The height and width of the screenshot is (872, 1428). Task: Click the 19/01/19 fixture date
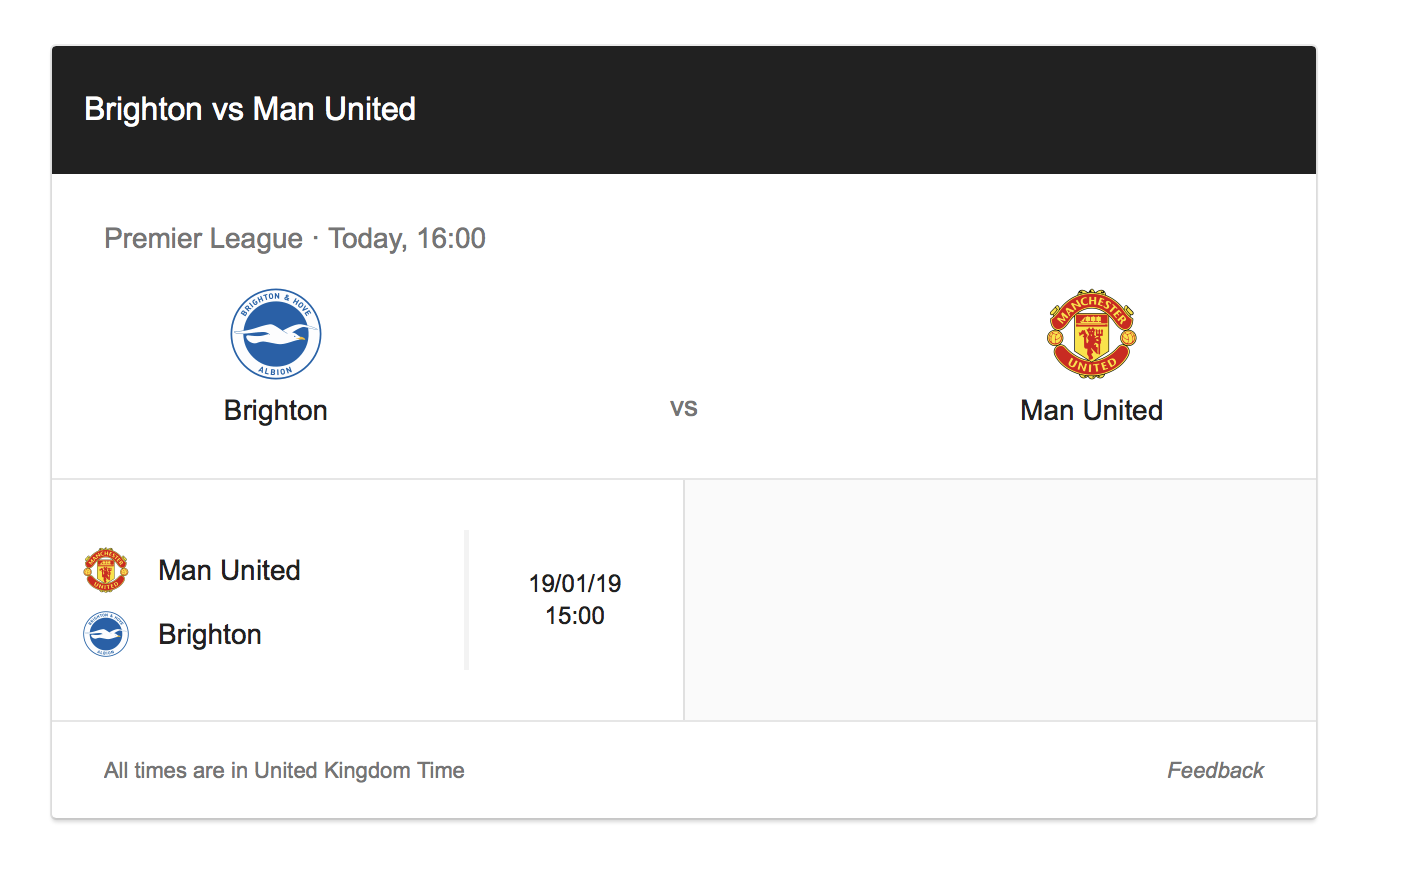click(575, 583)
